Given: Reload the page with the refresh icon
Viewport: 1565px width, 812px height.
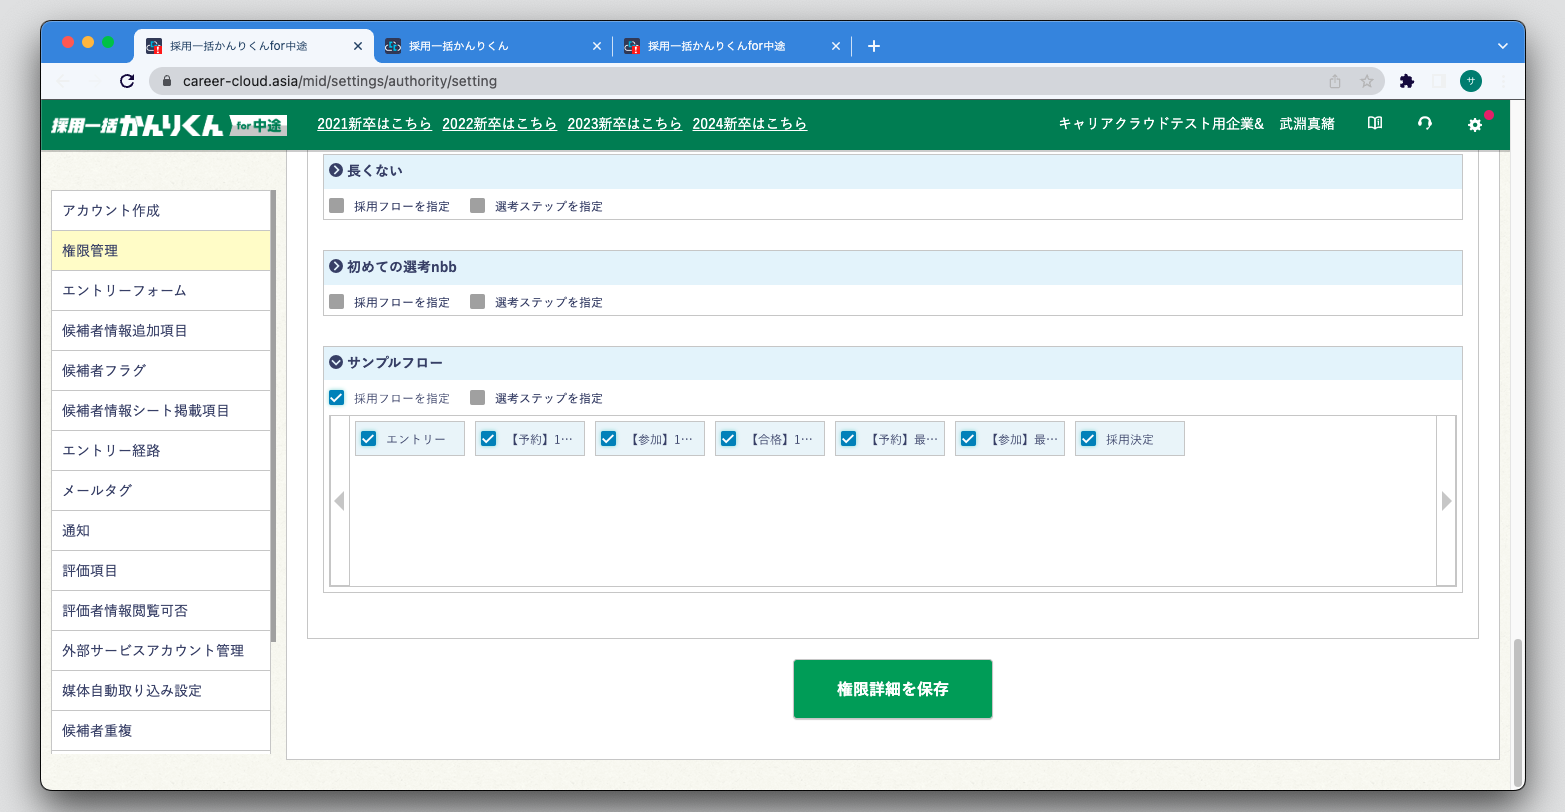Looking at the screenshot, I should 127,81.
